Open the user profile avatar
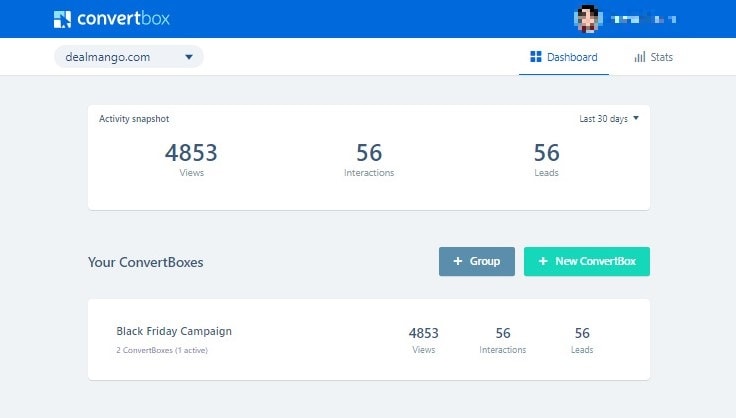Viewport: 736px width, 418px height. point(587,19)
